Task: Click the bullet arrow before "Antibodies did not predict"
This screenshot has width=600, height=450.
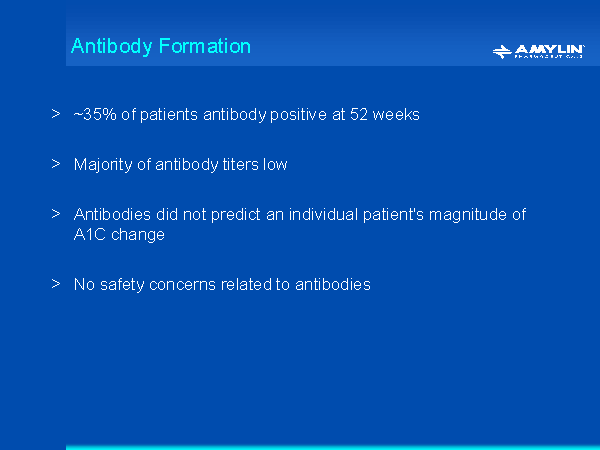Action: [x=56, y=214]
